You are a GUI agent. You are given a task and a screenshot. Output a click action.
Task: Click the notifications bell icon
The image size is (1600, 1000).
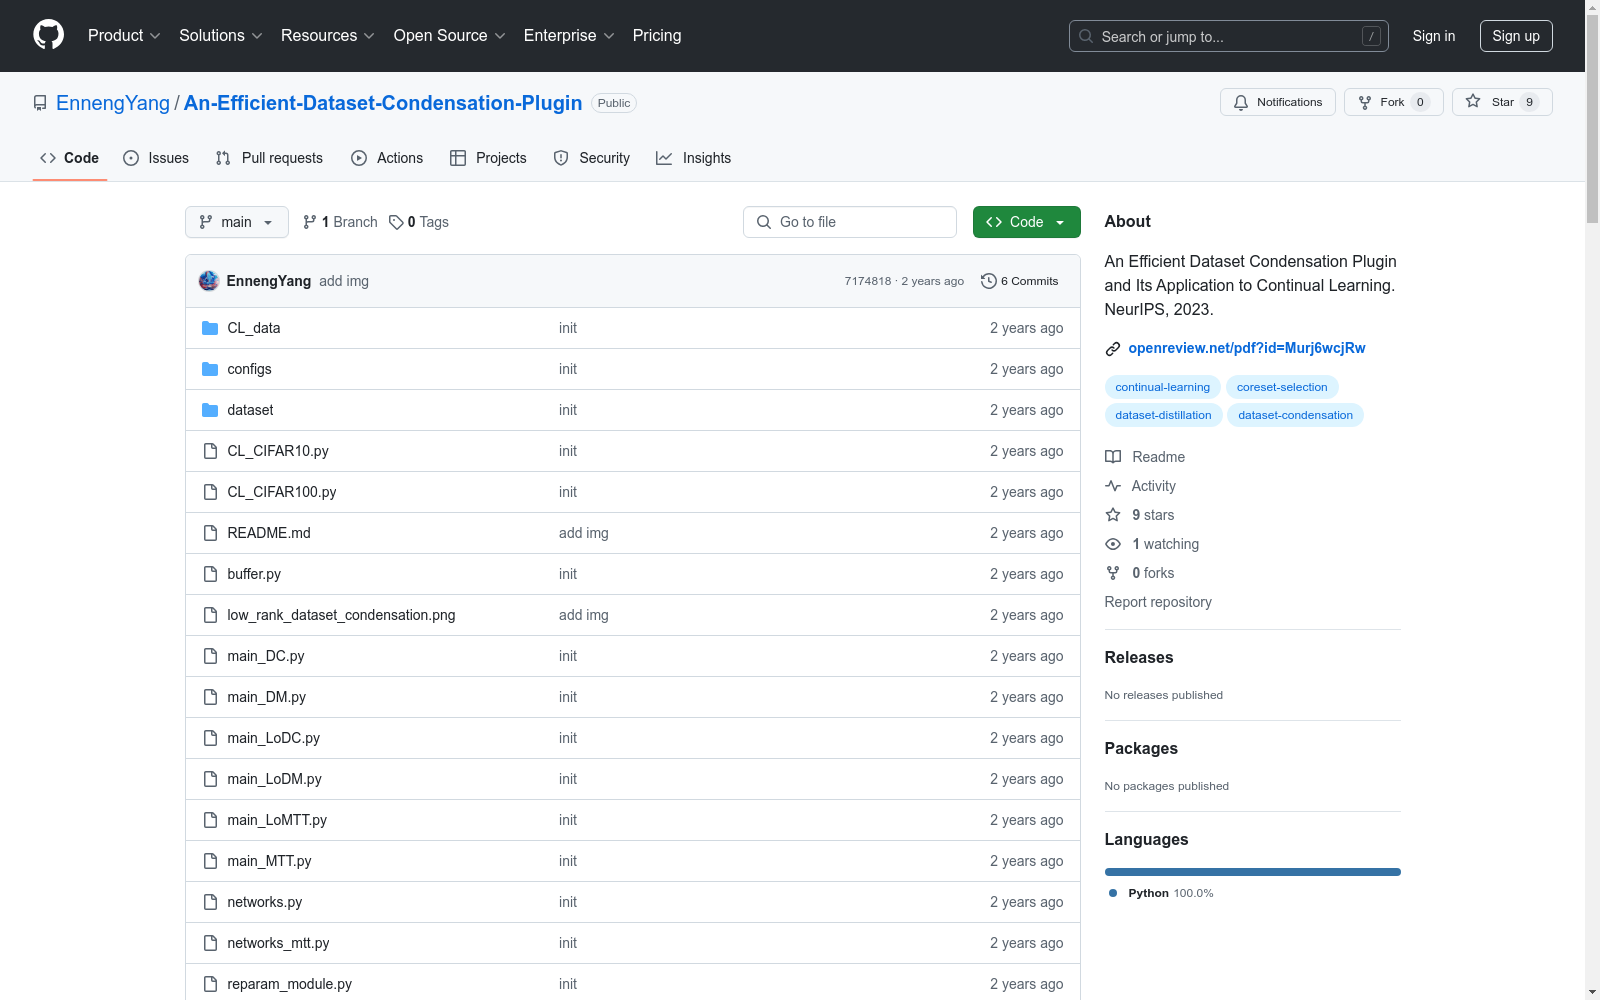1241,102
